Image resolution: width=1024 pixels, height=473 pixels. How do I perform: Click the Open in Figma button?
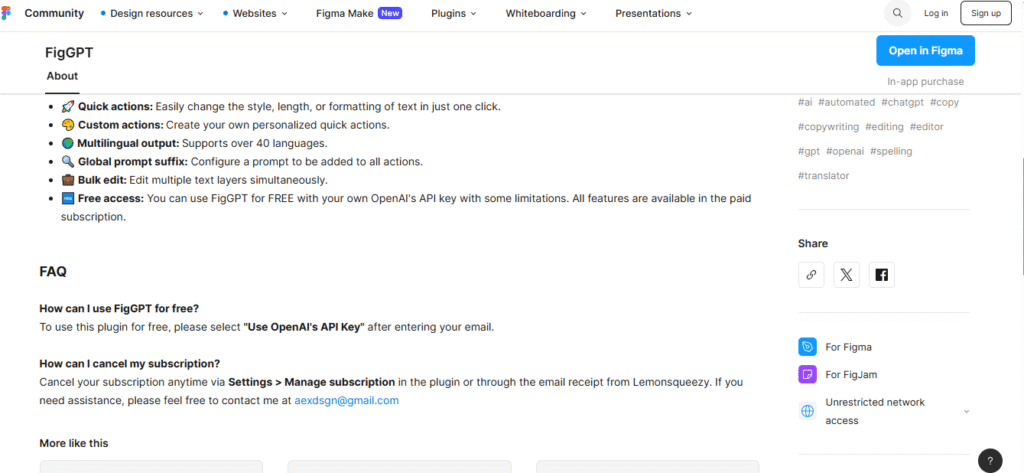click(925, 50)
